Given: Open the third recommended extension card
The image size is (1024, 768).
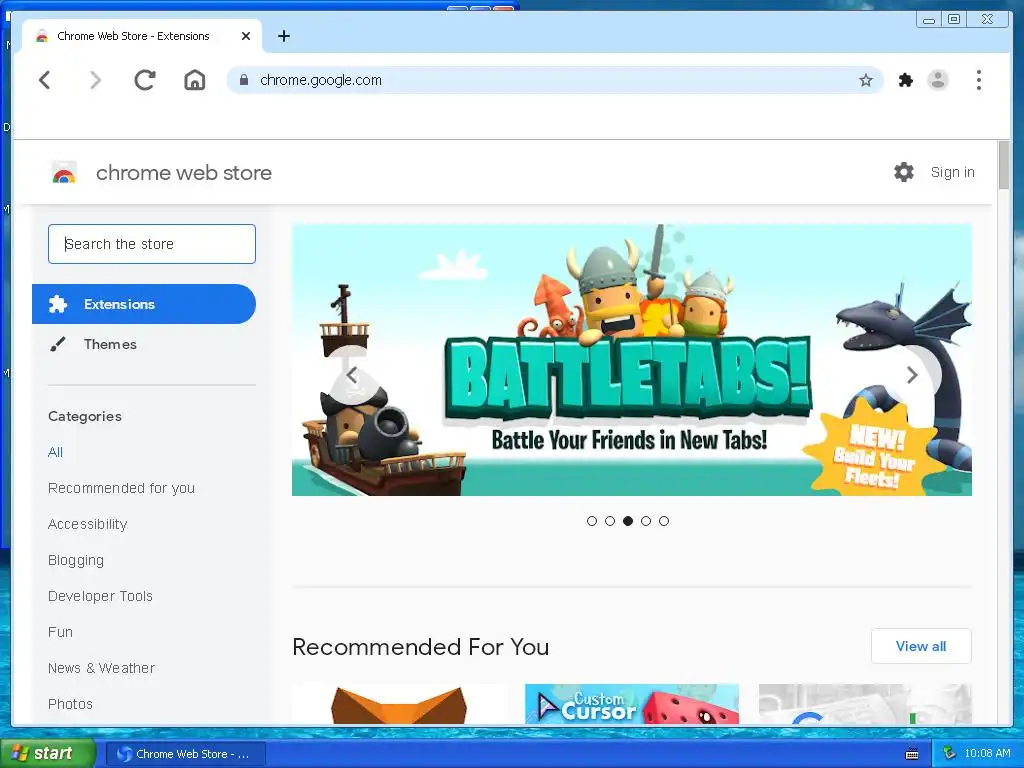Looking at the screenshot, I should click(865, 704).
